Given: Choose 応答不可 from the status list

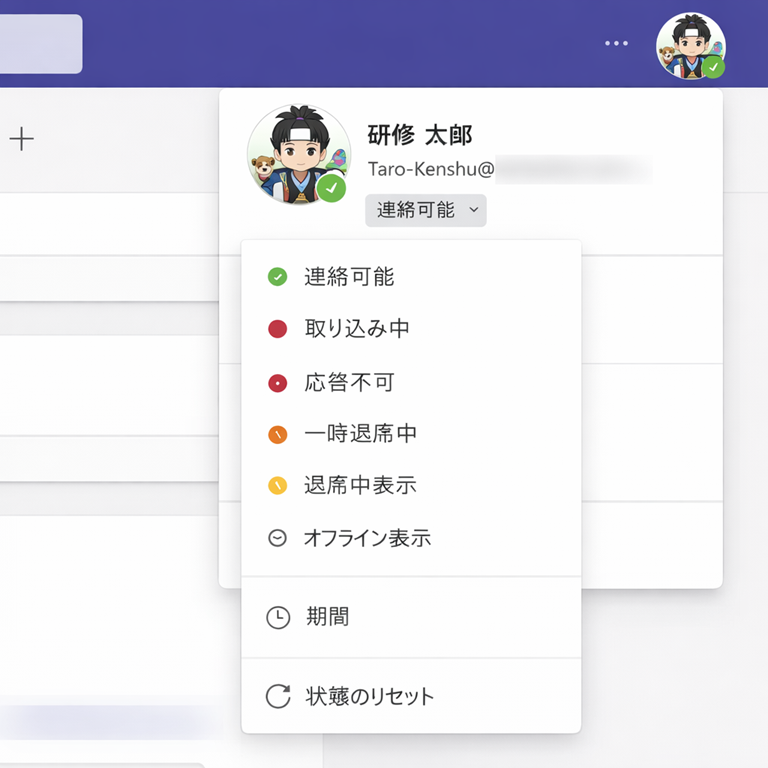Looking at the screenshot, I should tap(349, 382).
